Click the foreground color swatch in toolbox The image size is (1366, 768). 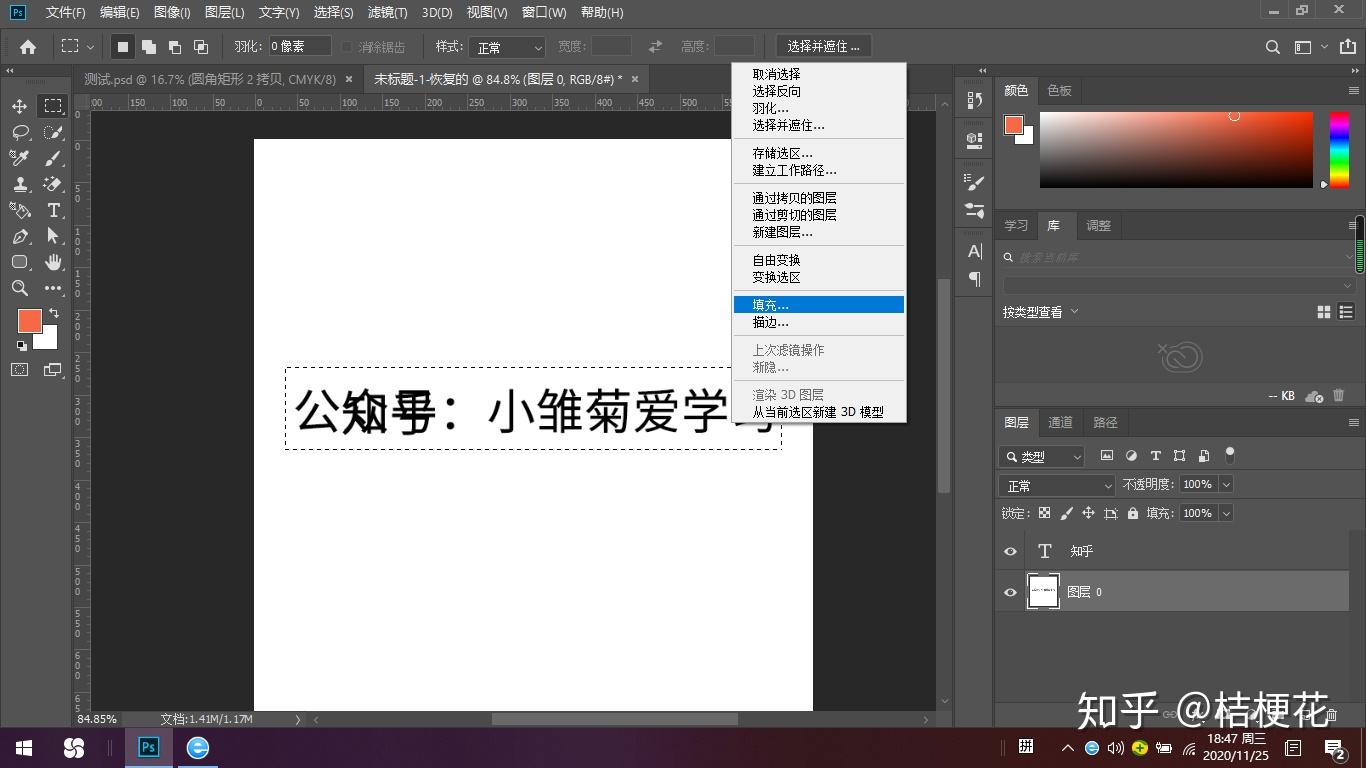(29, 320)
